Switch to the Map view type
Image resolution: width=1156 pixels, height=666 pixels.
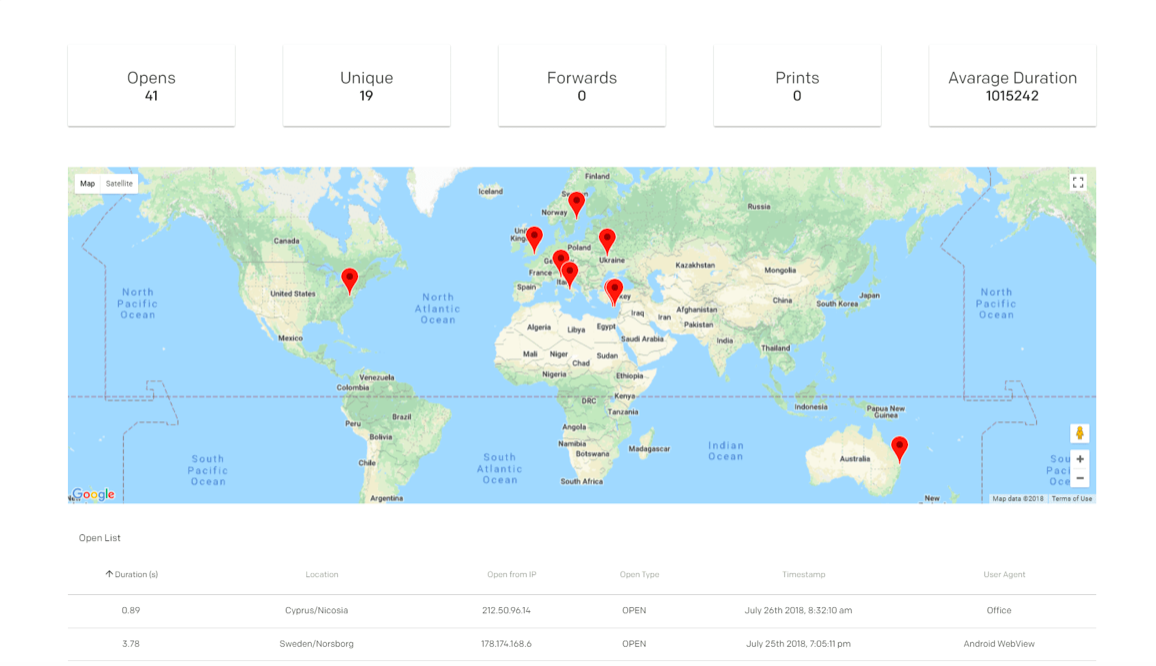click(88, 183)
